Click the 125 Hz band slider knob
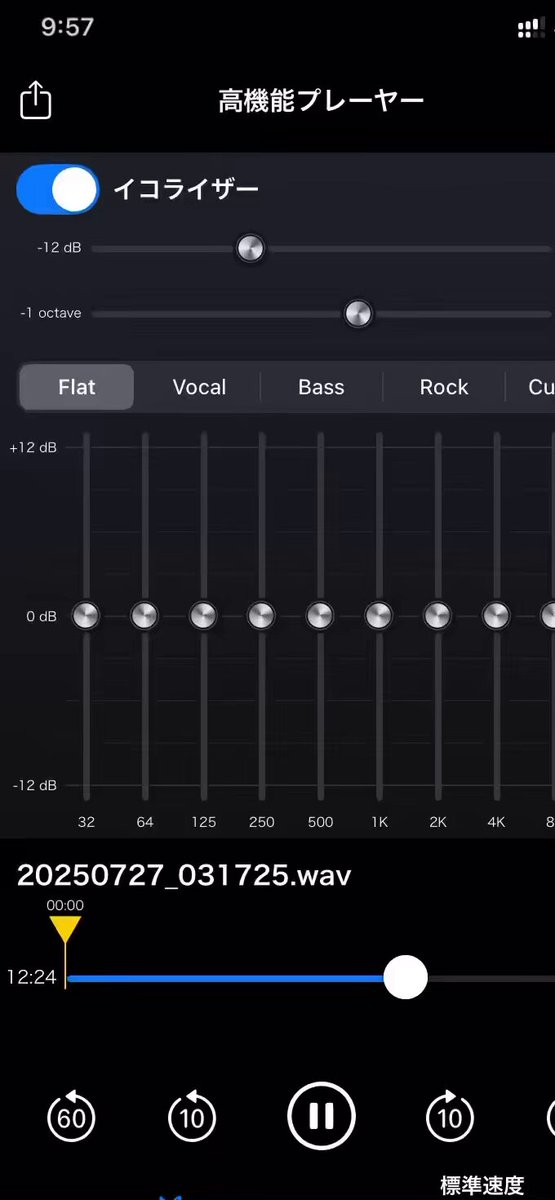This screenshot has width=555, height=1200. point(203,615)
